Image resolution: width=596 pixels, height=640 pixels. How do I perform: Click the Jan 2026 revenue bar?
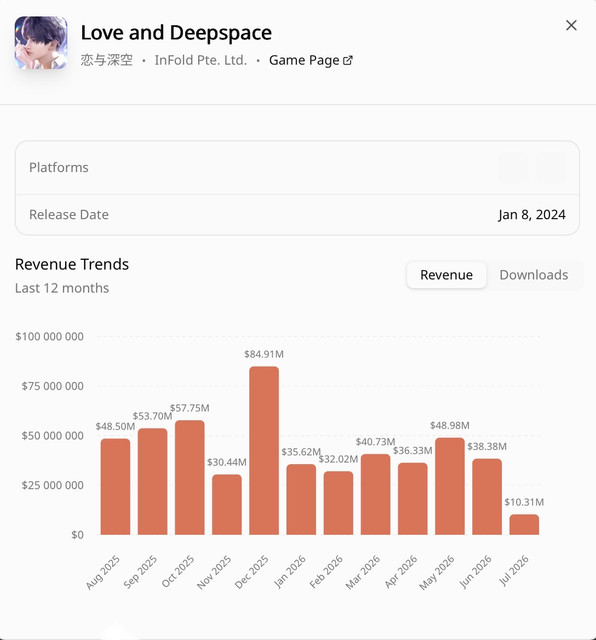tap(301, 500)
